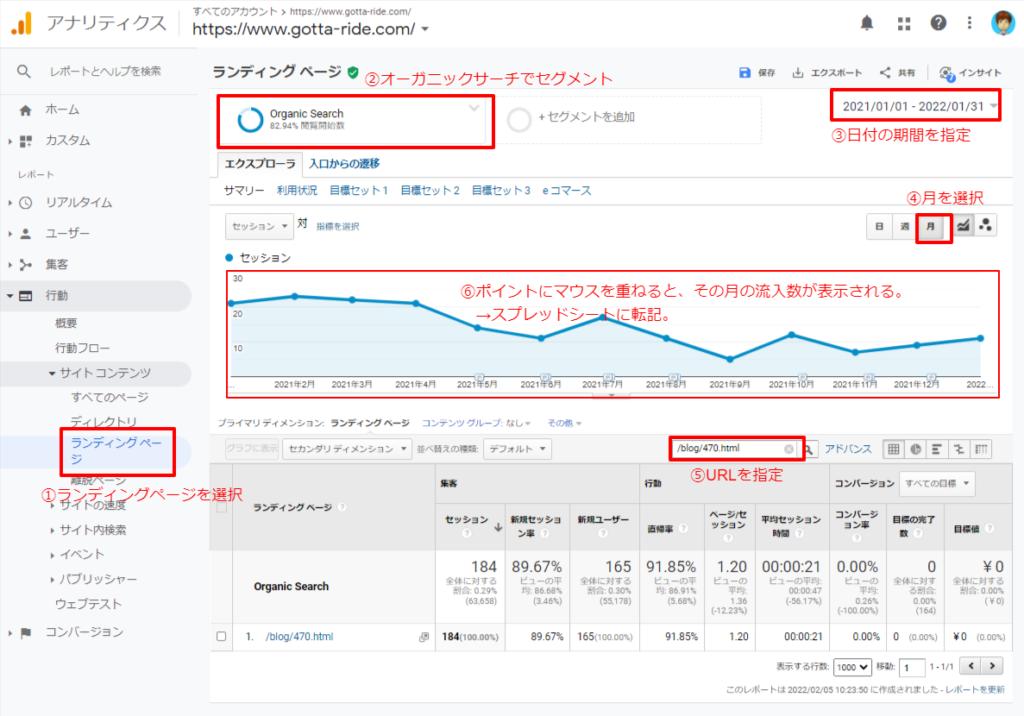This screenshot has height=716, width=1024.
Task: Select the data table view icon
Action: pos(893,449)
